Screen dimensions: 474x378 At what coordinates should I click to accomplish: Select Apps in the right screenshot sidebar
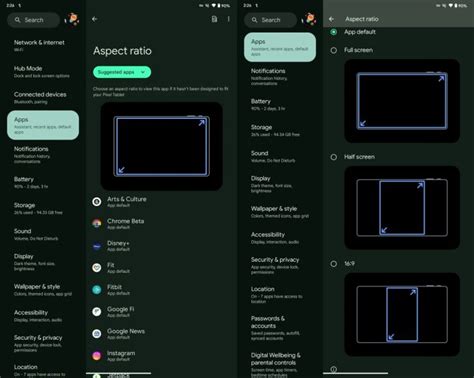point(280,47)
